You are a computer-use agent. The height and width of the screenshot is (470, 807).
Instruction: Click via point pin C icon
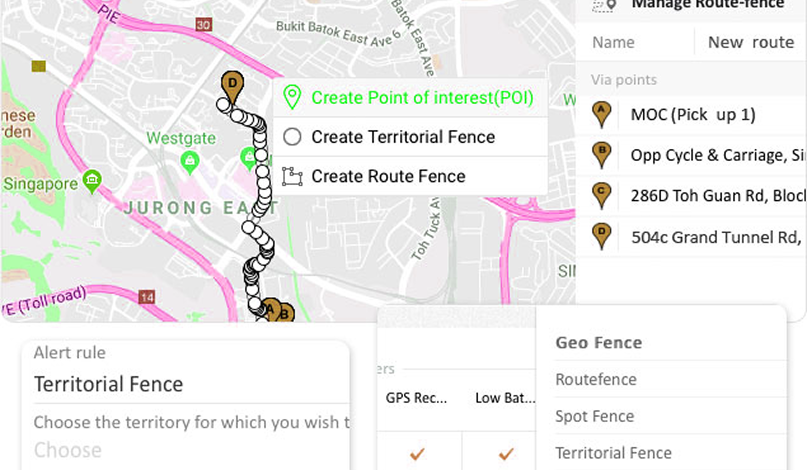(601, 195)
